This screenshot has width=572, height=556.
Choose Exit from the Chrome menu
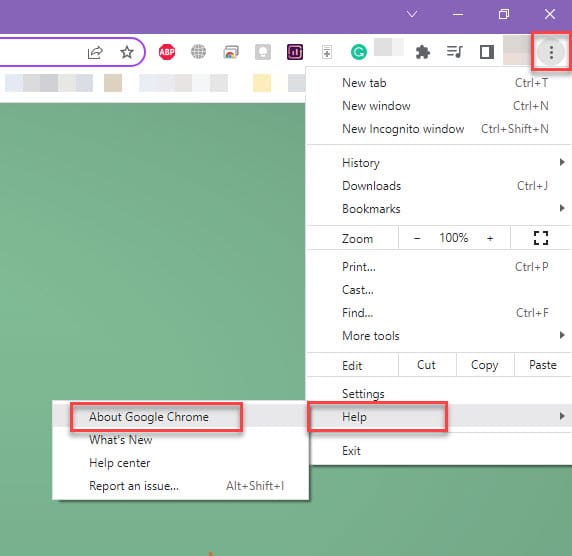(438, 451)
